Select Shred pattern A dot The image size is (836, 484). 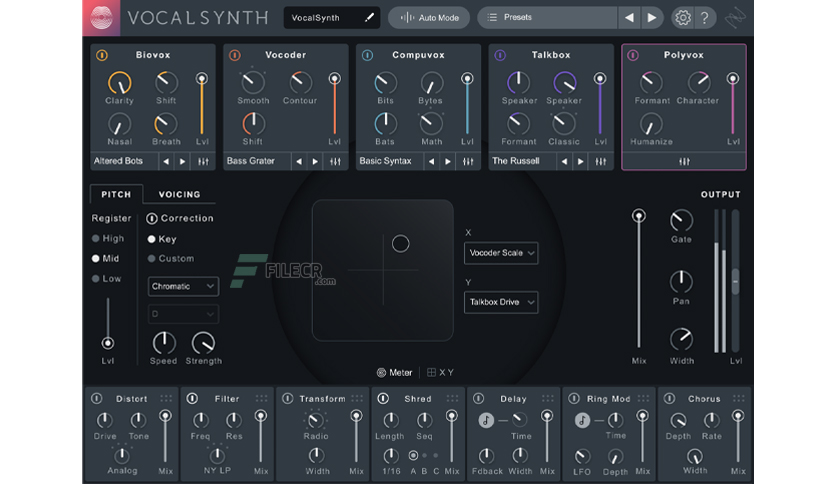413,455
